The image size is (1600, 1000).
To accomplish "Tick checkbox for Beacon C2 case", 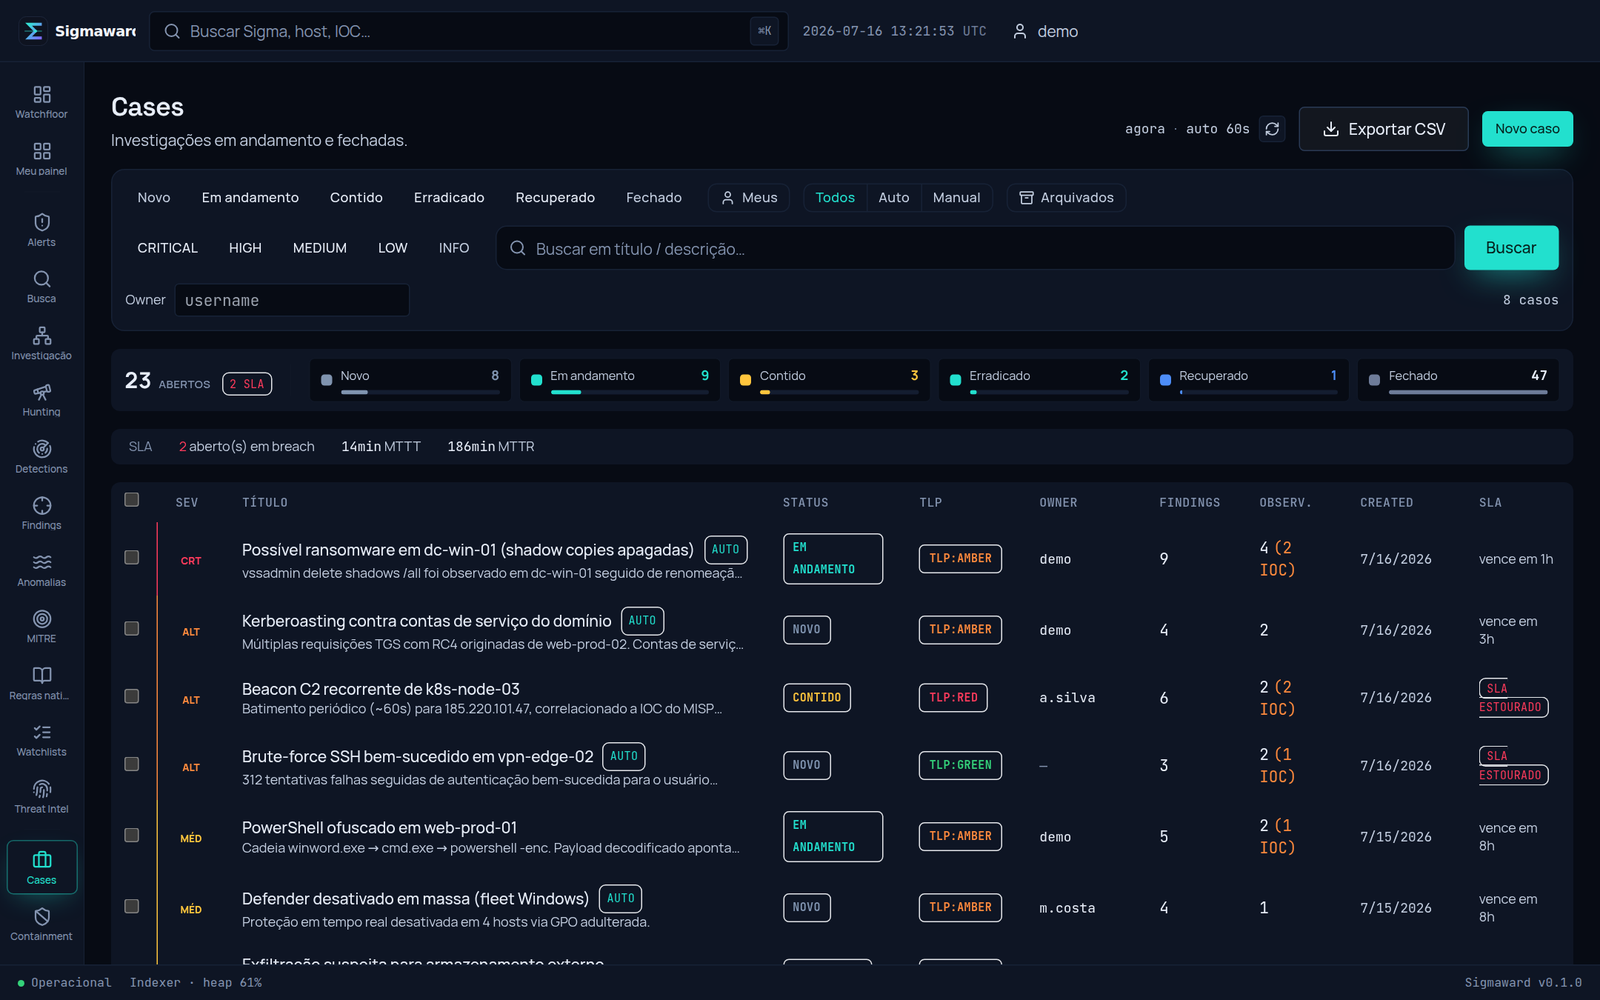I will click(x=131, y=696).
